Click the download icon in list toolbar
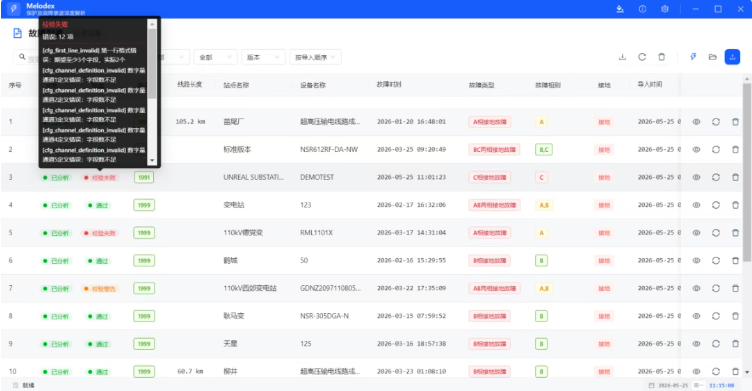752x391 pixels. (622, 57)
